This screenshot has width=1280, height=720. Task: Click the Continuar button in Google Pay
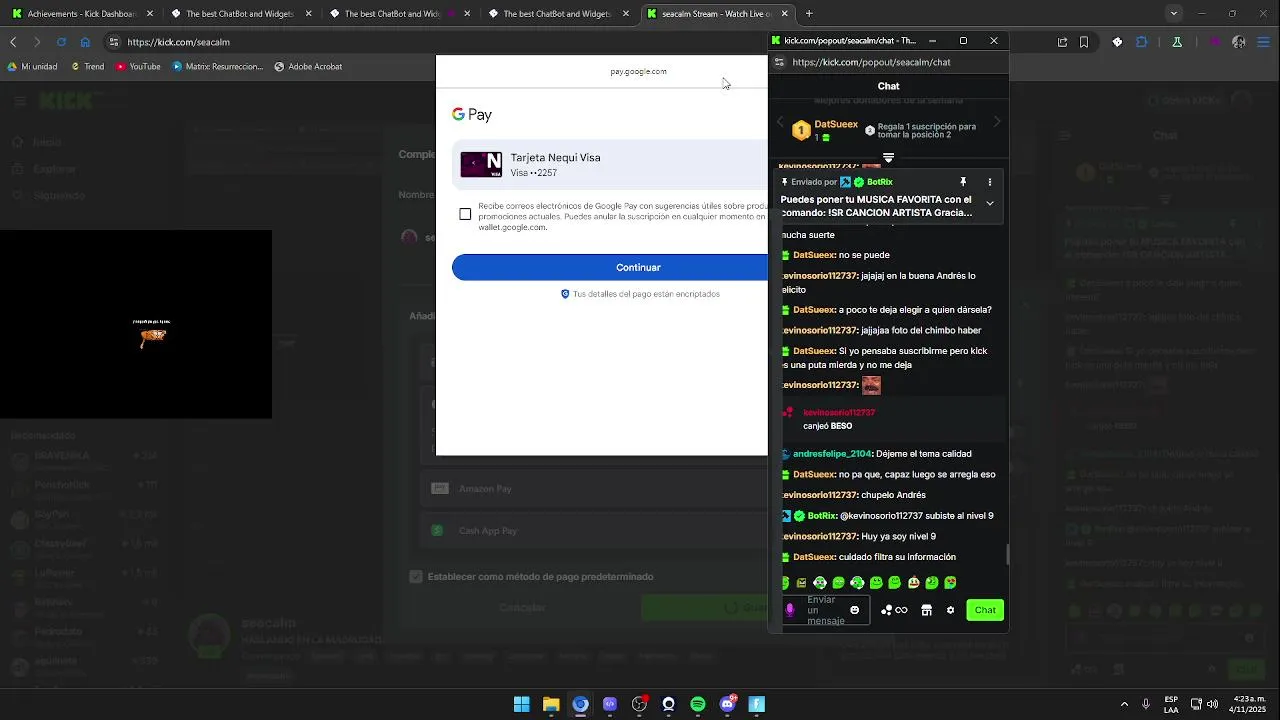tap(610, 267)
